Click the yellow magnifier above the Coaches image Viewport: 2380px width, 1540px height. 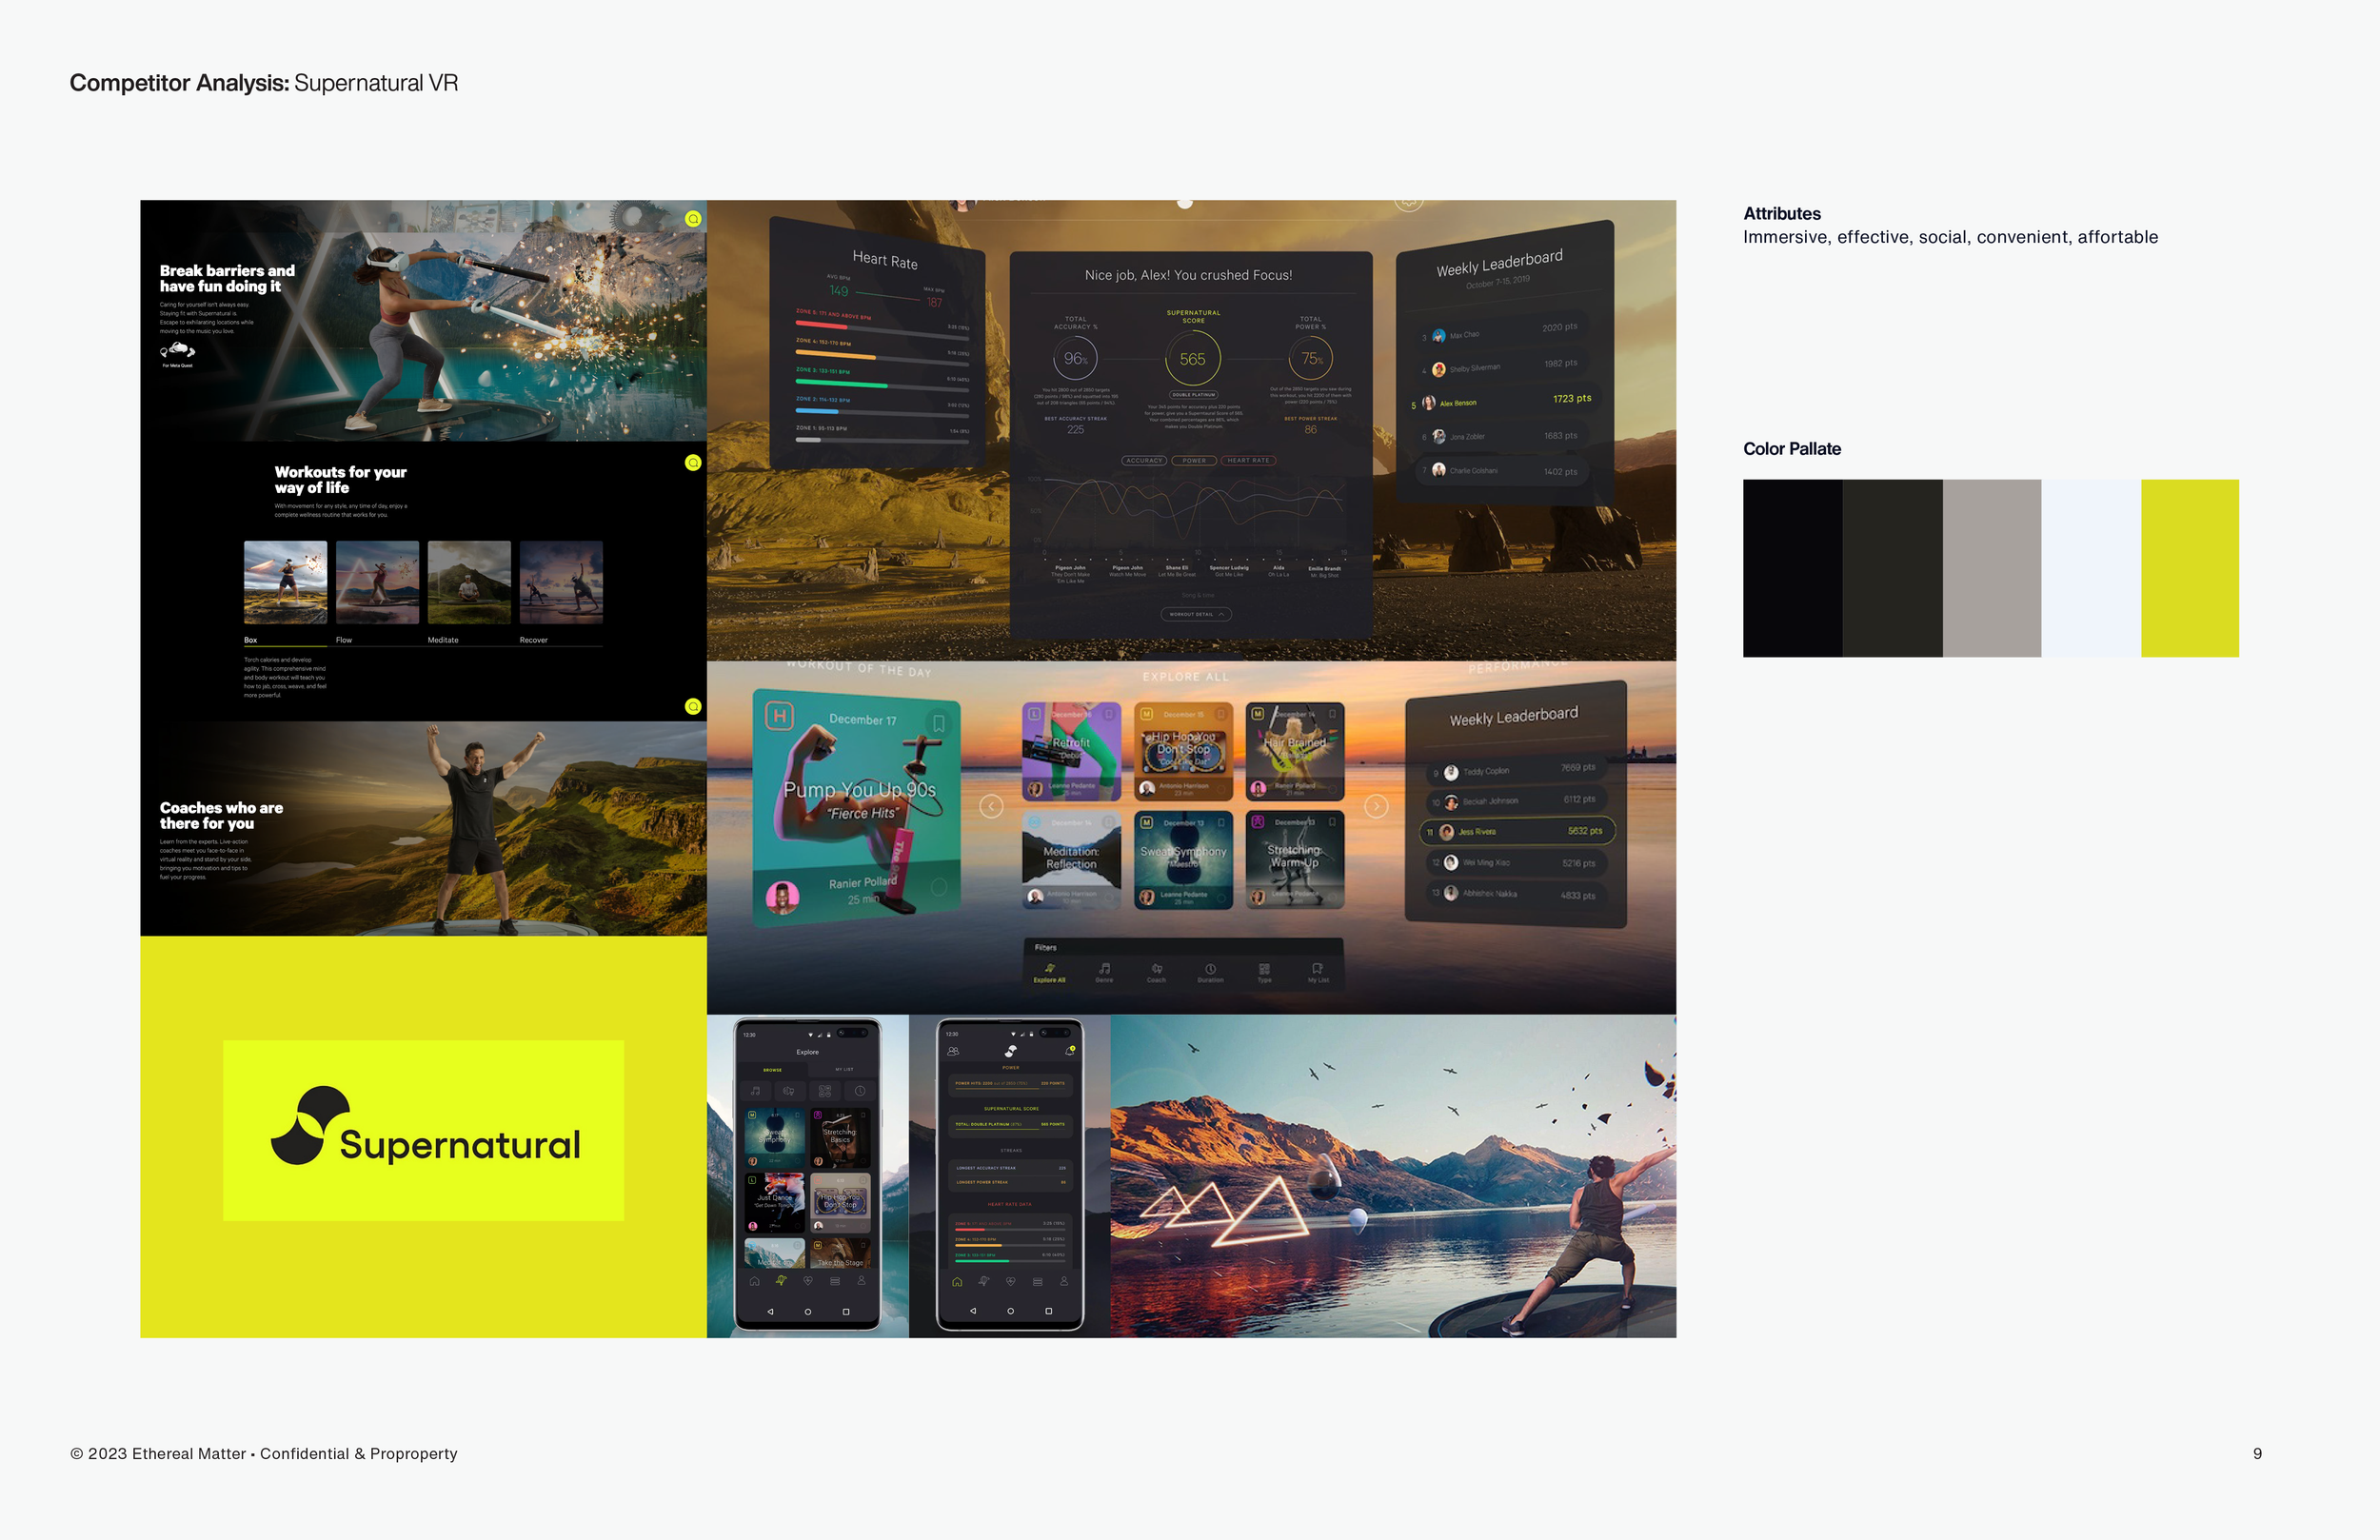pyautogui.click(x=693, y=707)
